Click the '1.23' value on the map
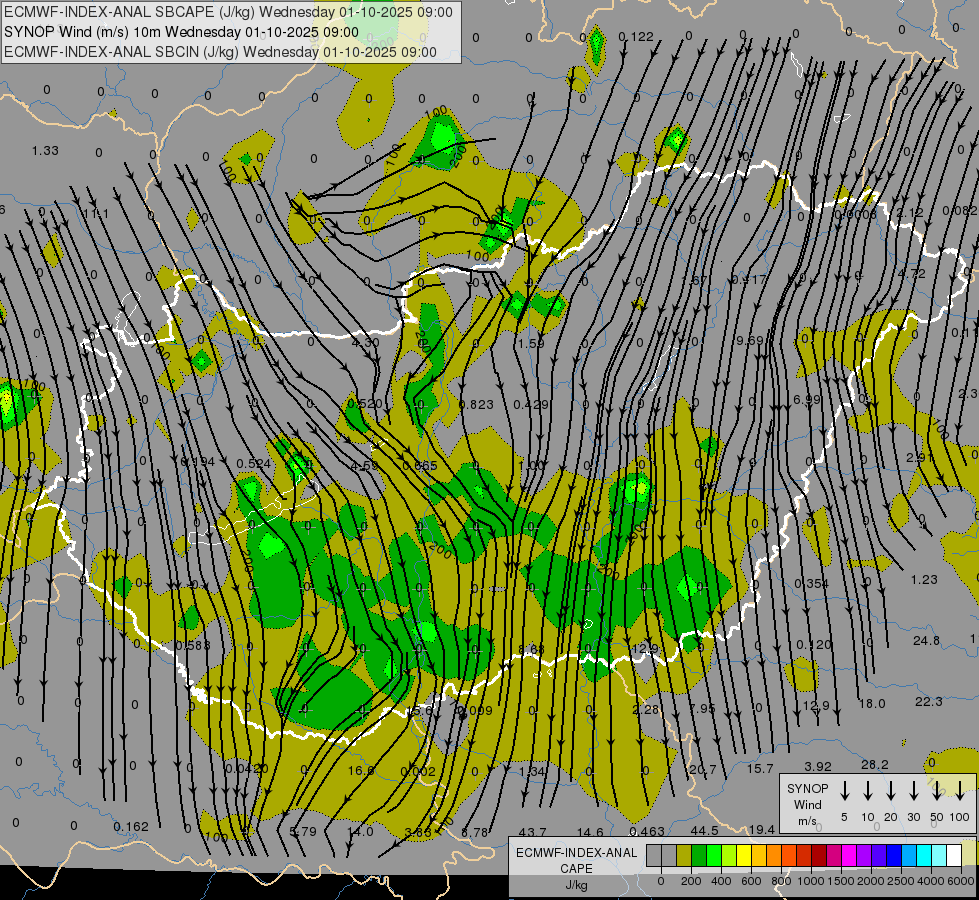The image size is (979, 900). (924, 580)
